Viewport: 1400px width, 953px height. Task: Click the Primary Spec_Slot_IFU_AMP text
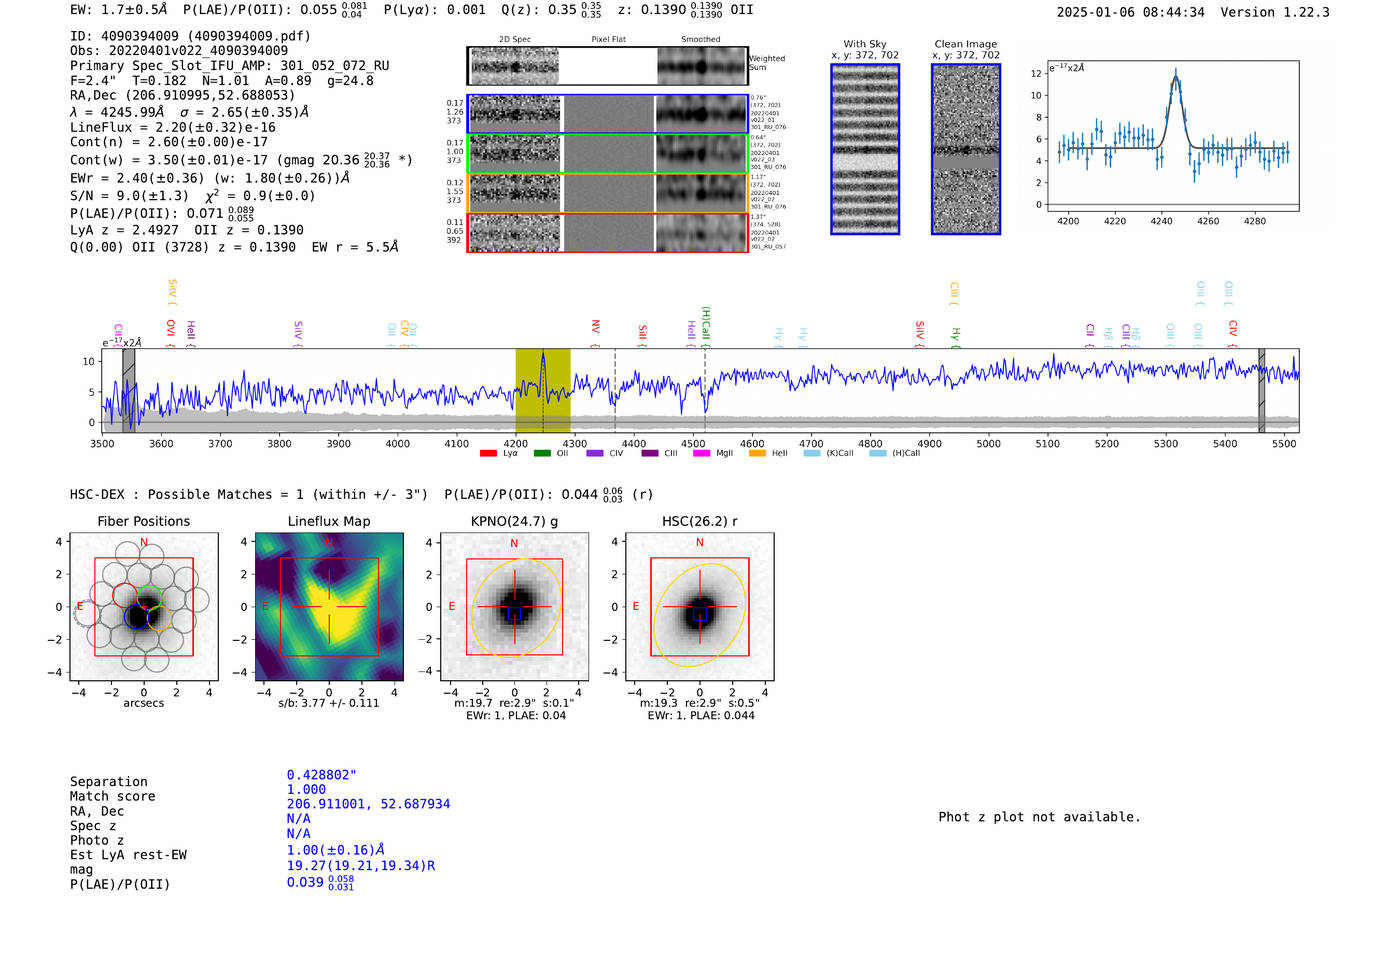coord(229,65)
